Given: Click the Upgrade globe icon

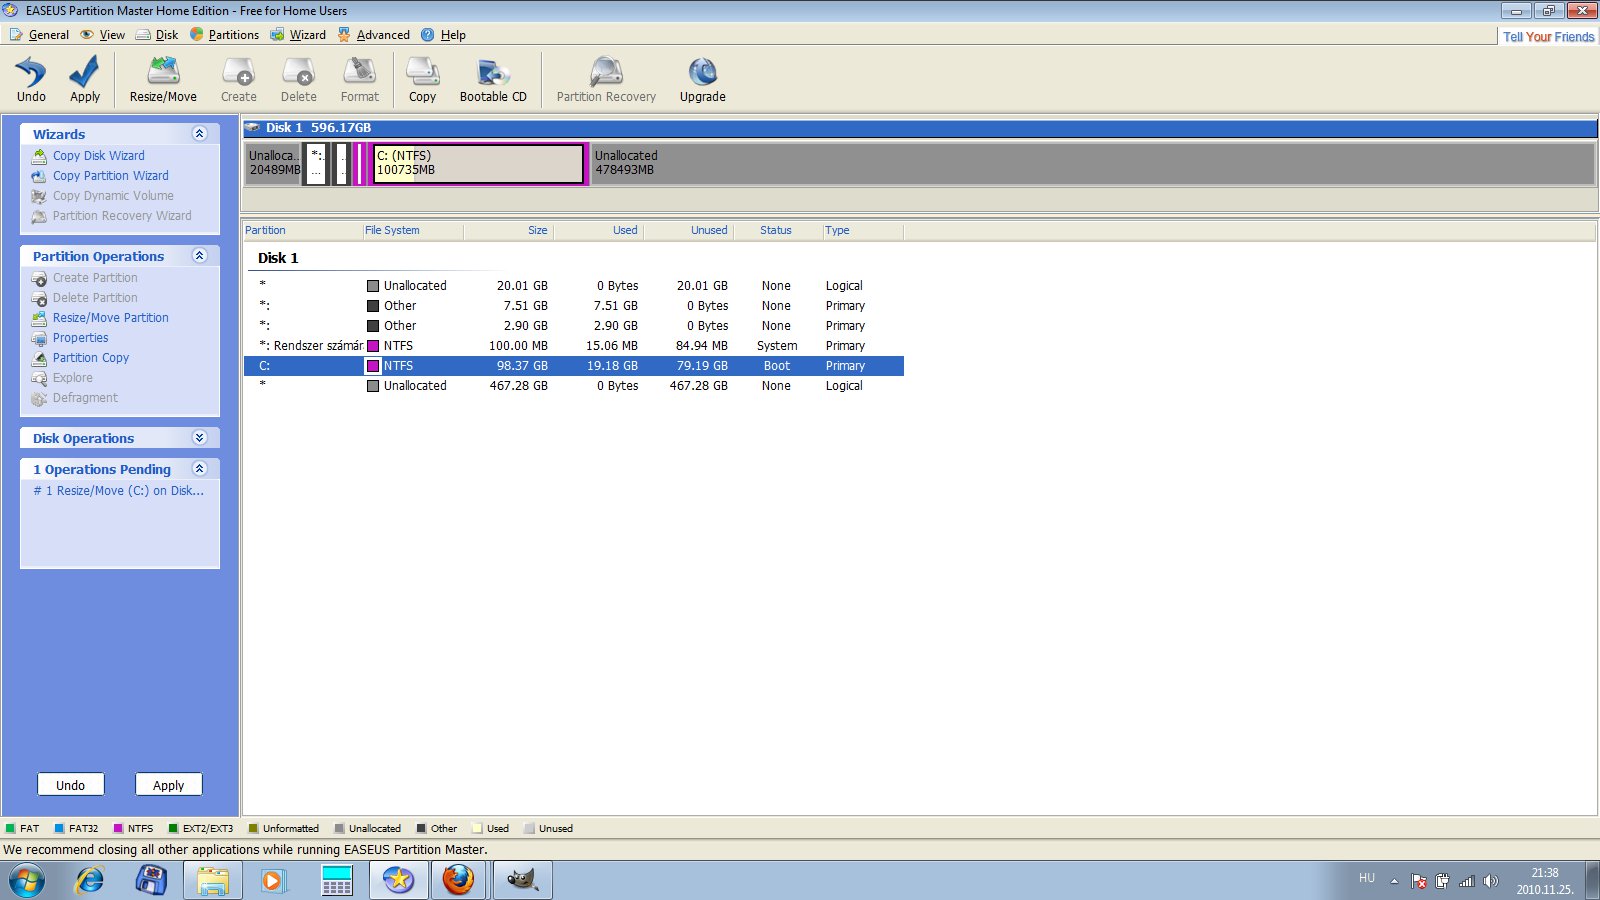Looking at the screenshot, I should [x=703, y=79].
